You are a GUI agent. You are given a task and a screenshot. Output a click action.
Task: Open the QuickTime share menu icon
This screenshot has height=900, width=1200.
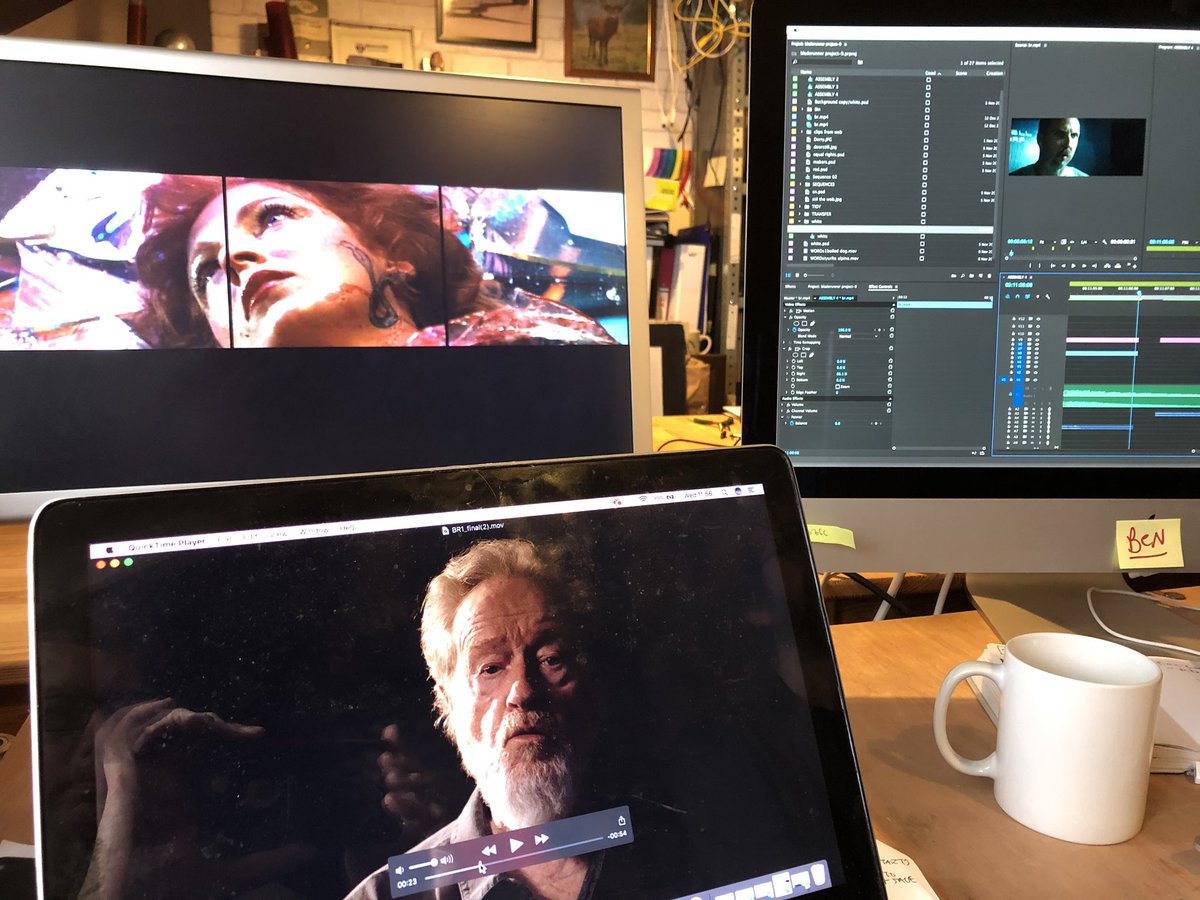(622, 820)
